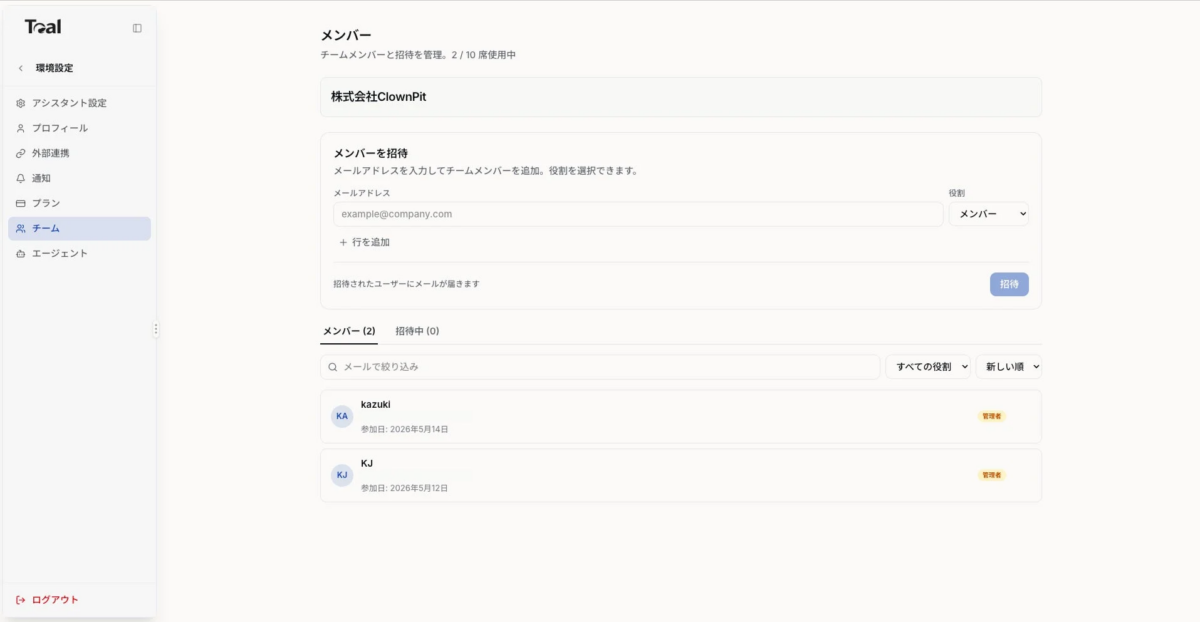Click the search magnifier icon
The height and width of the screenshot is (622, 1200).
point(333,367)
